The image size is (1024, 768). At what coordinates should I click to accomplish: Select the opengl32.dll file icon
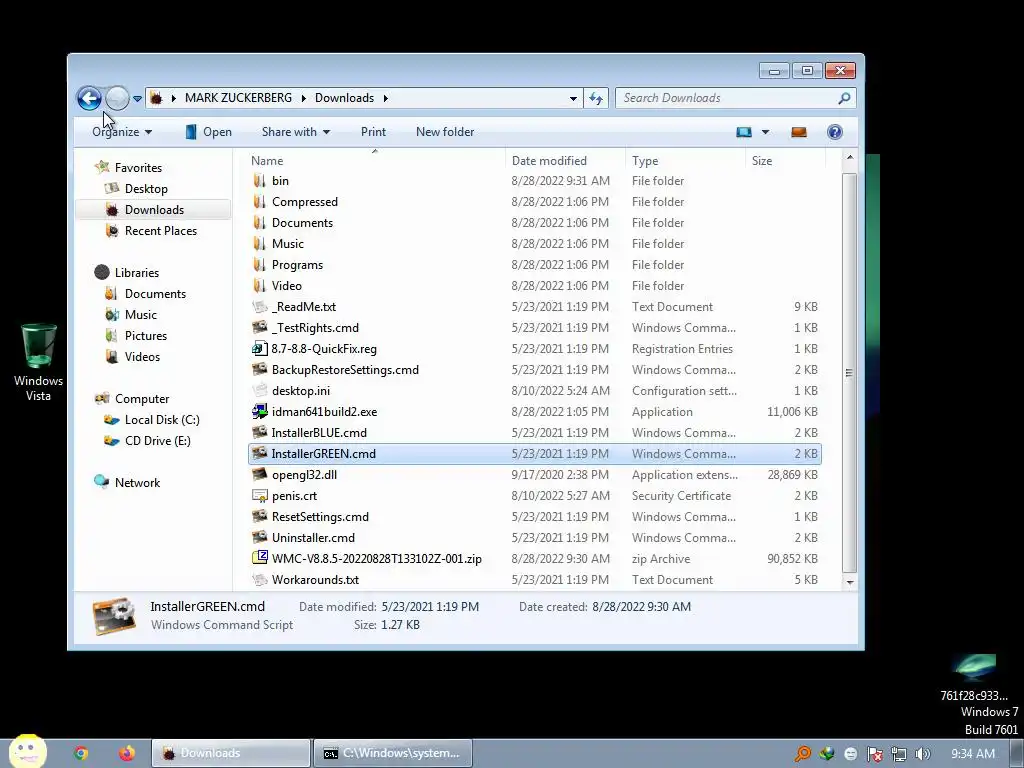click(x=259, y=474)
